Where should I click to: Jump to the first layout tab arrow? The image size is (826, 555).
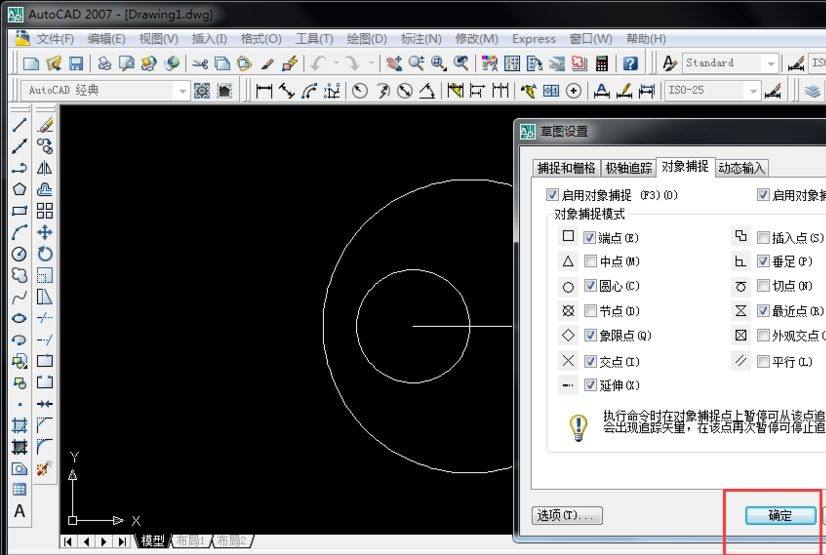coord(67,541)
